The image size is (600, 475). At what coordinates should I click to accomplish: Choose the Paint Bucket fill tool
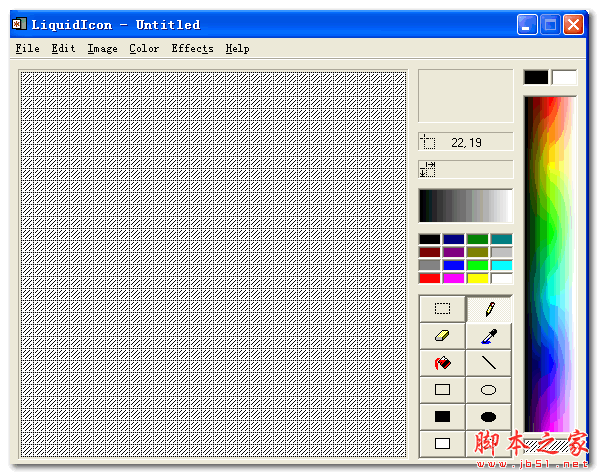coord(442,363)
